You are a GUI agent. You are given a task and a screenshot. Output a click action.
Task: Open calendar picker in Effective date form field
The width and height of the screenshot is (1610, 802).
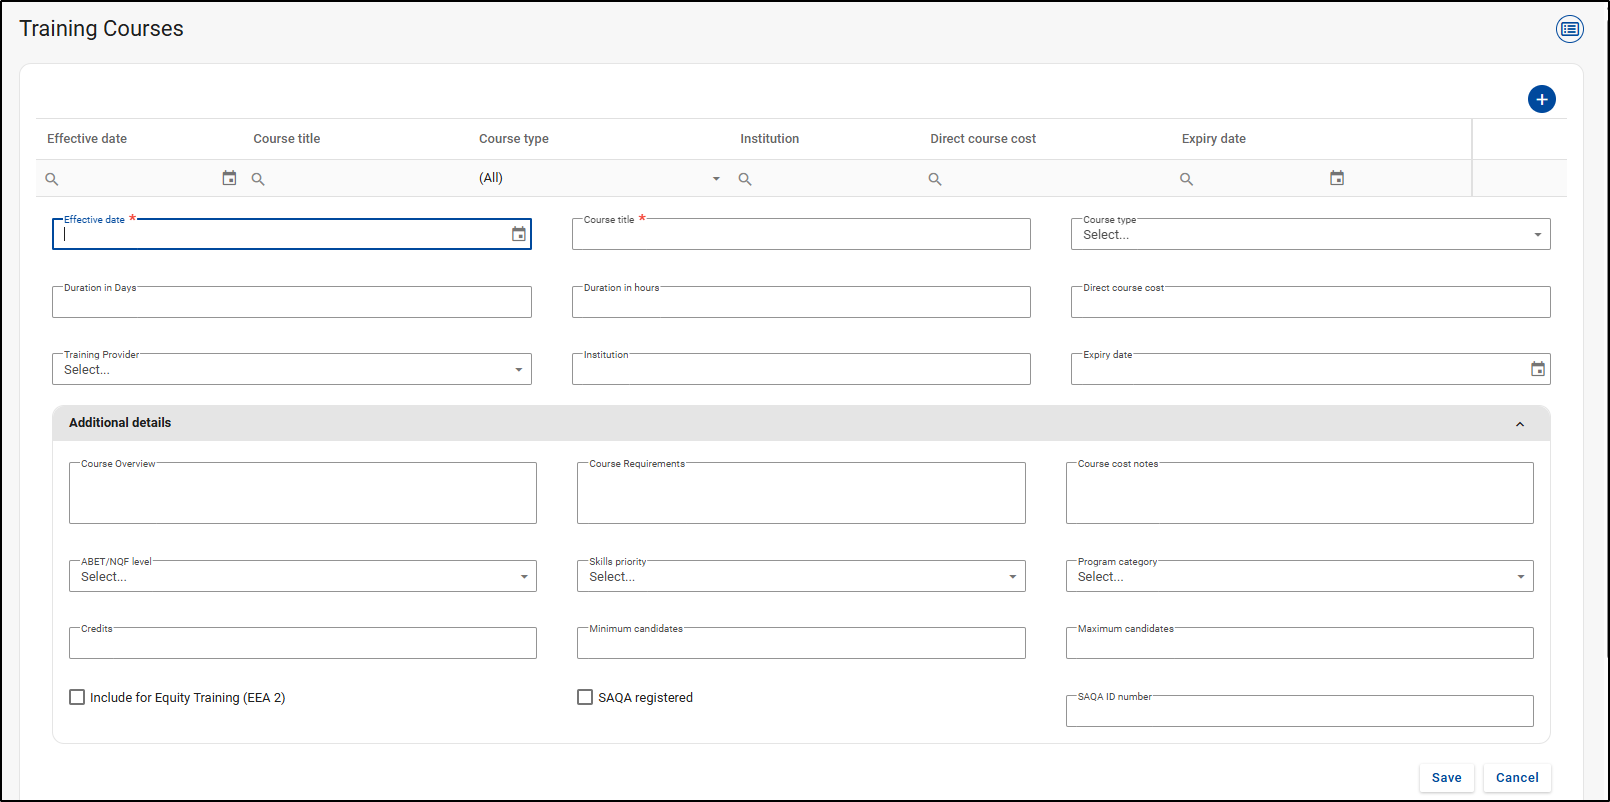coord(518,234)
